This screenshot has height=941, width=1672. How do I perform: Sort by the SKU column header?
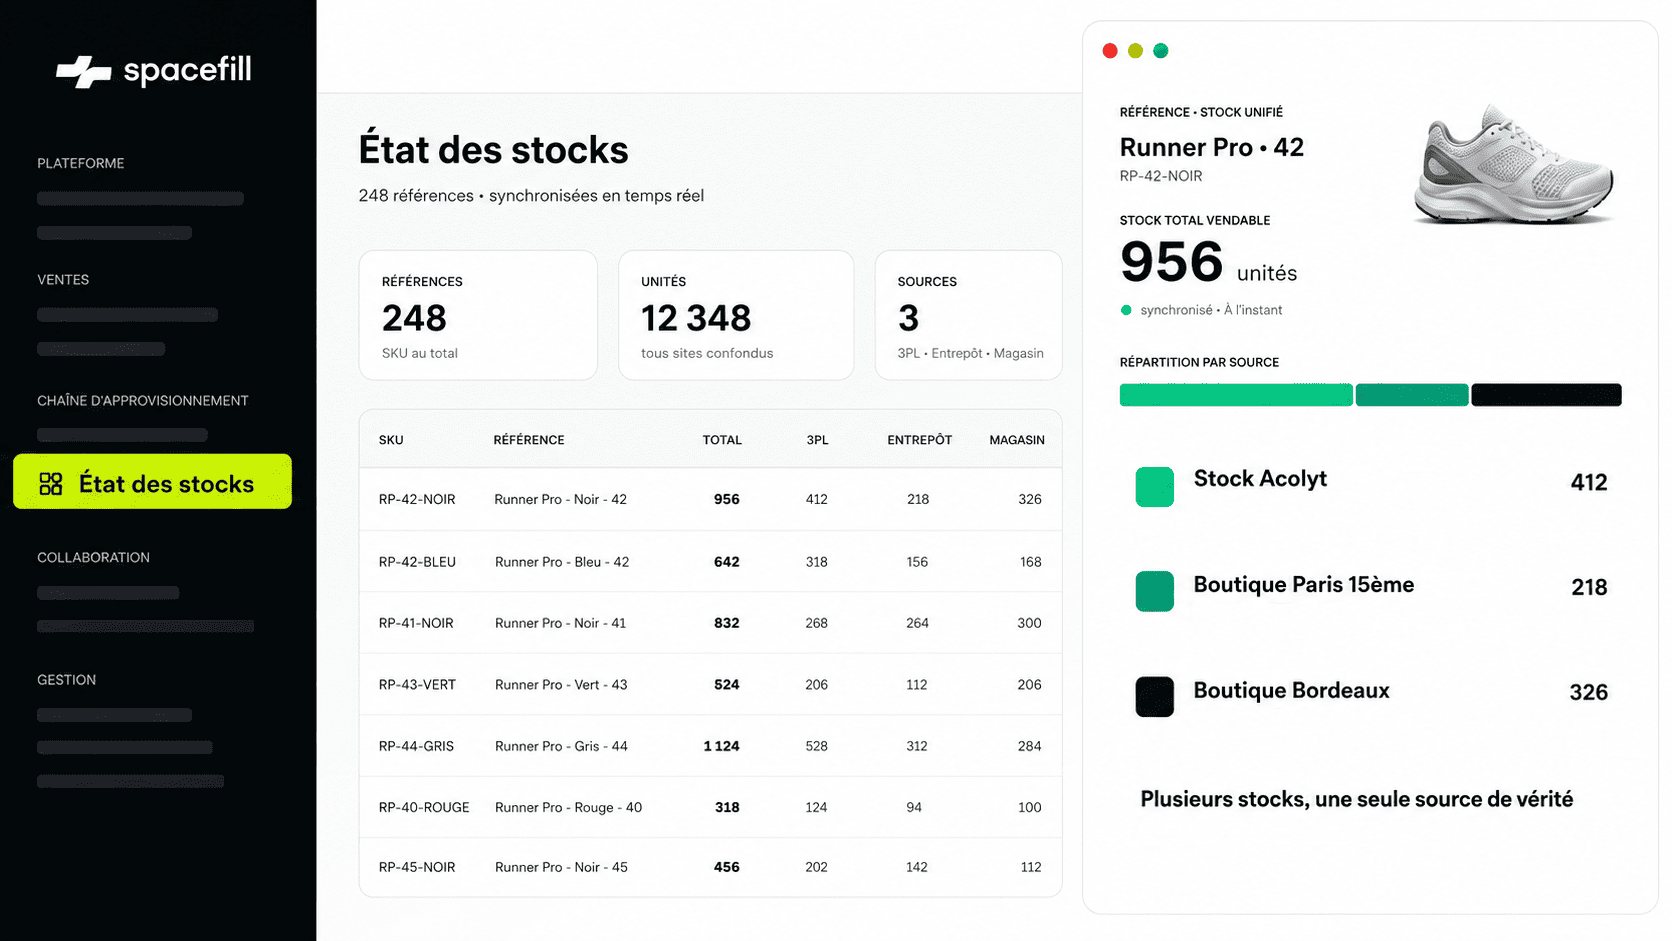[391, 440]
